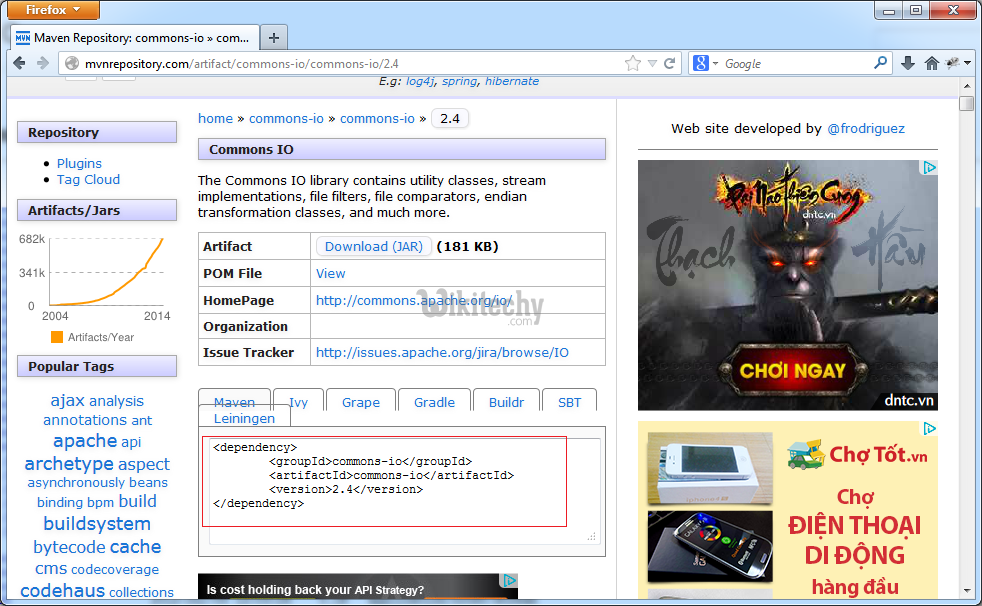The height and width of the screenshot is (606, 982).
Task: Click the Download (JAR) button
Action: 373,246
